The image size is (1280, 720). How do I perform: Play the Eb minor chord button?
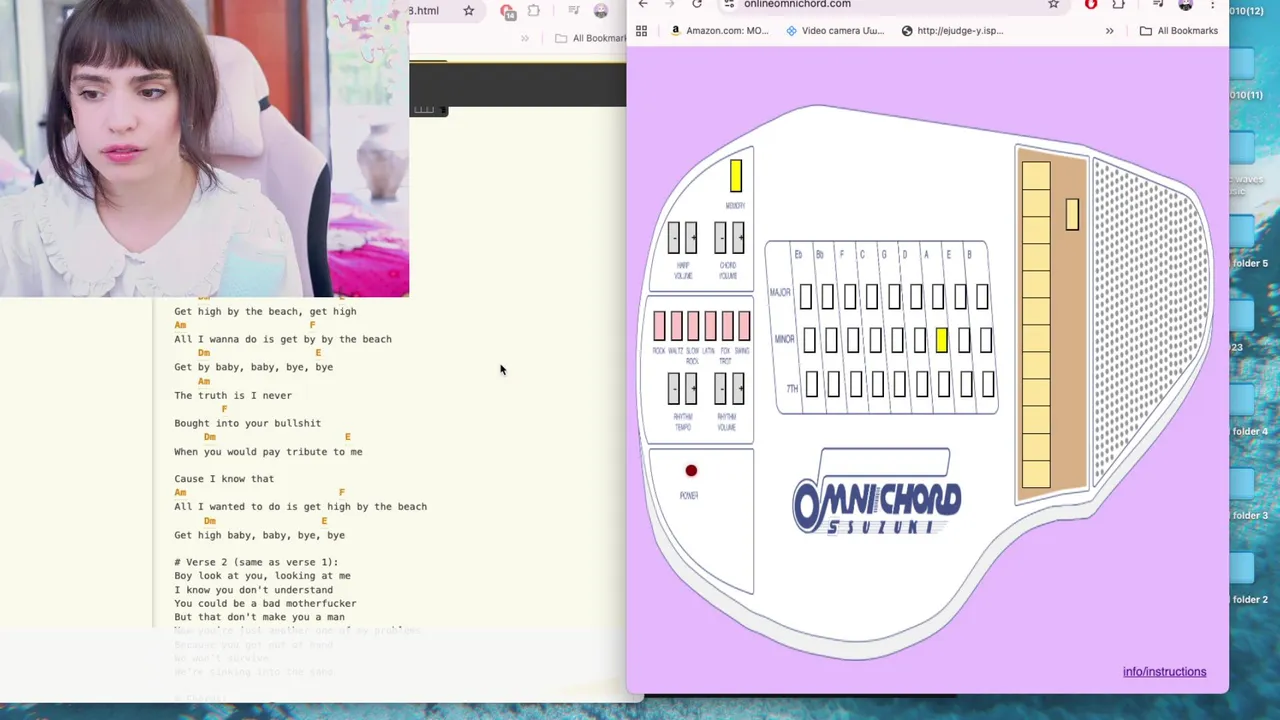point(808,341)
